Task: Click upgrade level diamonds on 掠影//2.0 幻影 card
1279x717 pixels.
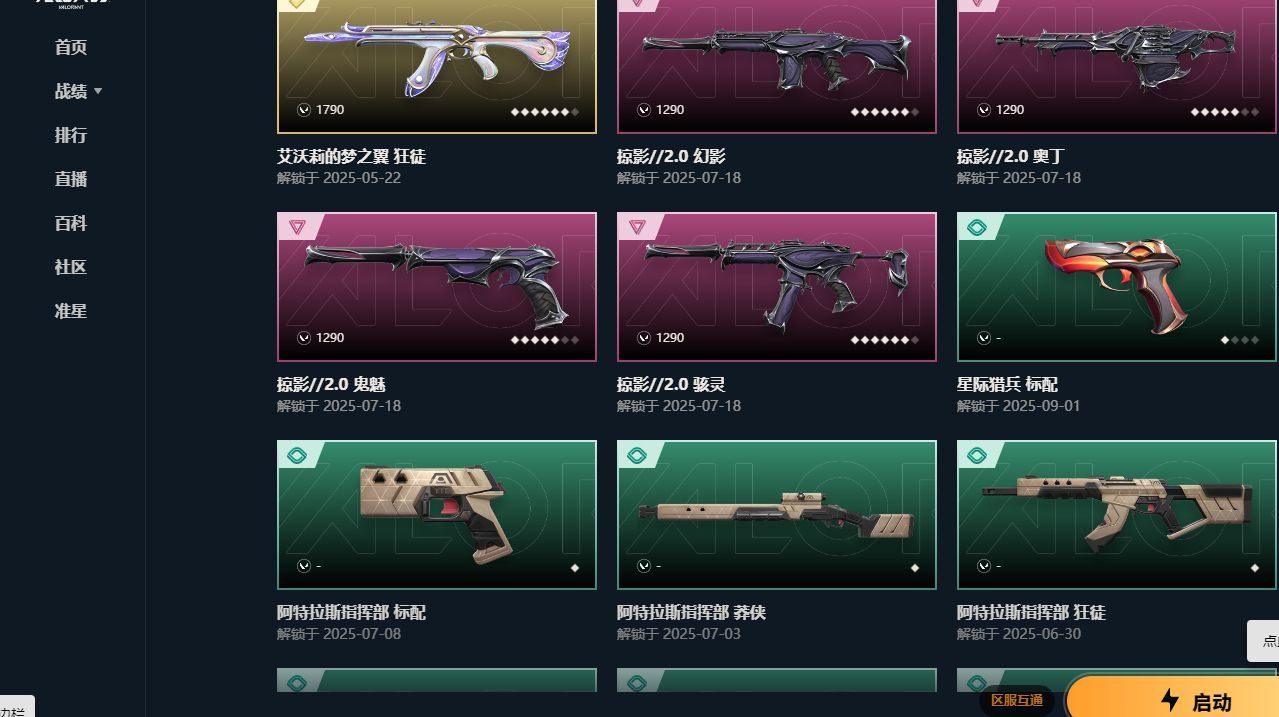Action: point(885,112)
